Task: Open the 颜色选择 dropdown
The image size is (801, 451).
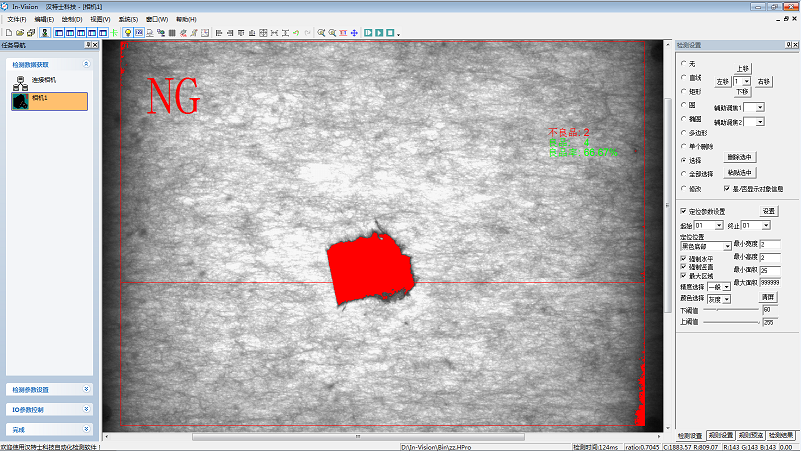Action: pos(727,298)
